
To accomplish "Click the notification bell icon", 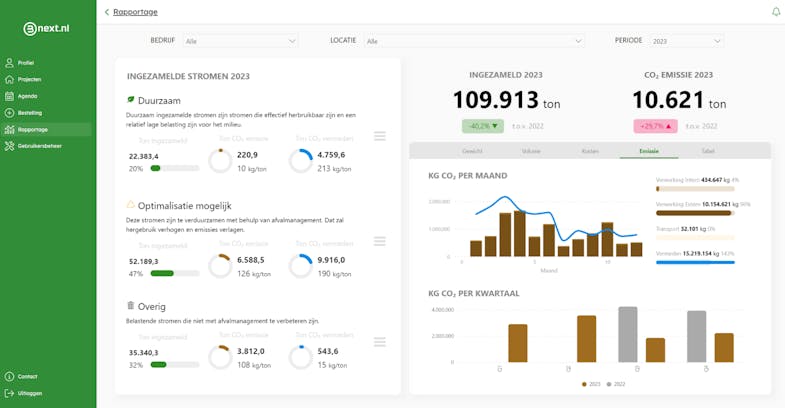I will tap(775, 12).
